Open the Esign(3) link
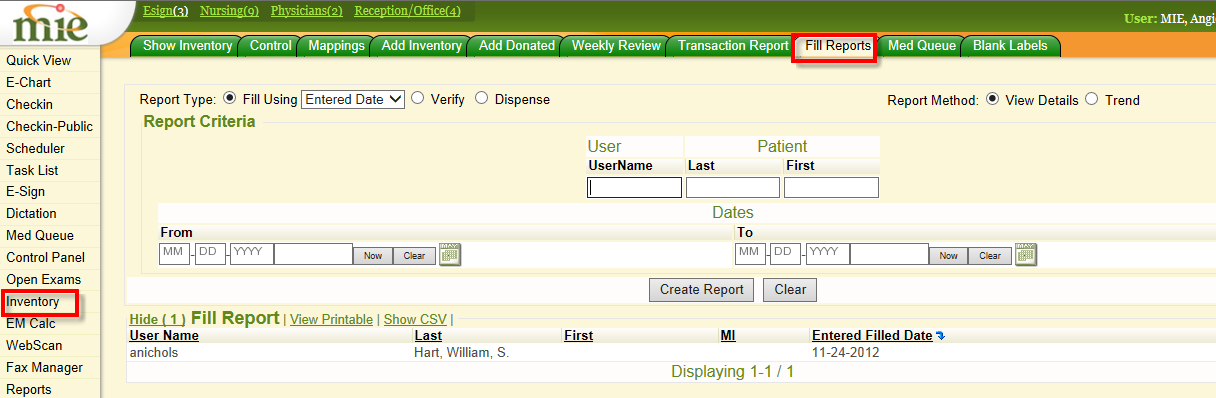Screen dimensions: 1216x398 pos(165,11)
